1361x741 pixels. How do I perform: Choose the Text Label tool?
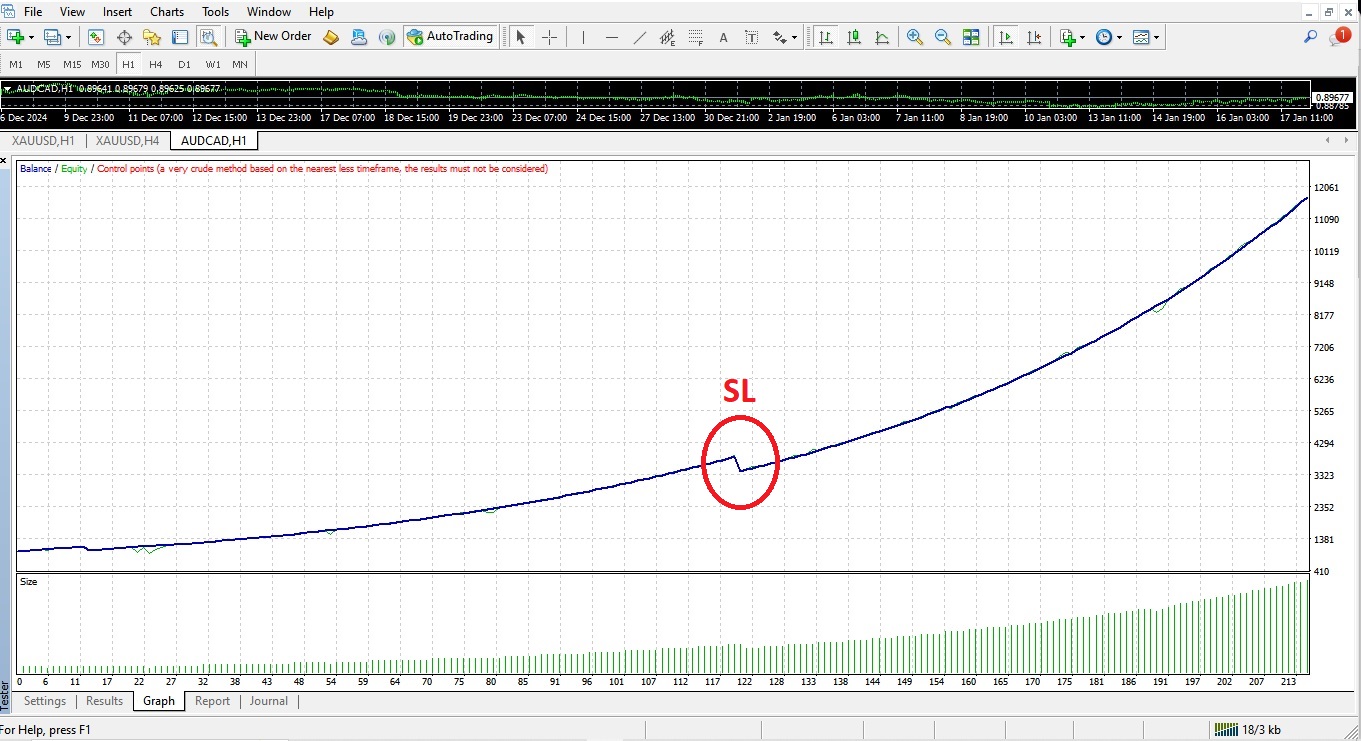(752, 37)
